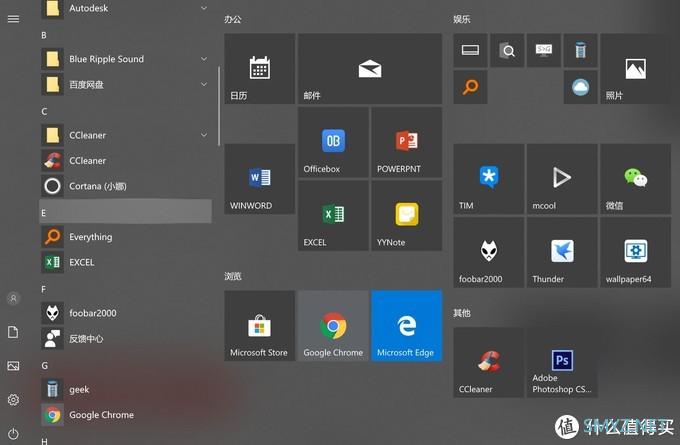Launch the POWERPNT tile
The width and height of the screenshot is (680, 445).
coord(407,142)
